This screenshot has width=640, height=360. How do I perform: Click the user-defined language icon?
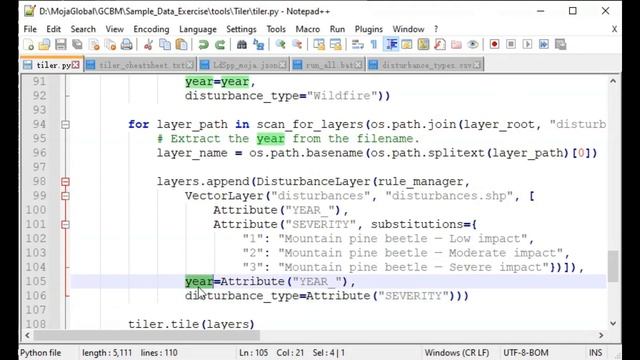tap(407, 44)
